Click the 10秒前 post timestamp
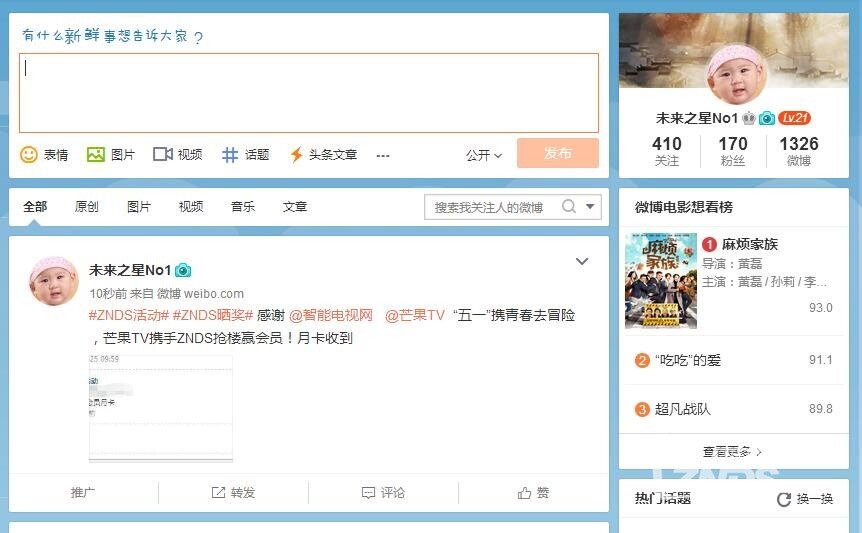Viewport: 862px width, 533px height. (x=108, y=293)
